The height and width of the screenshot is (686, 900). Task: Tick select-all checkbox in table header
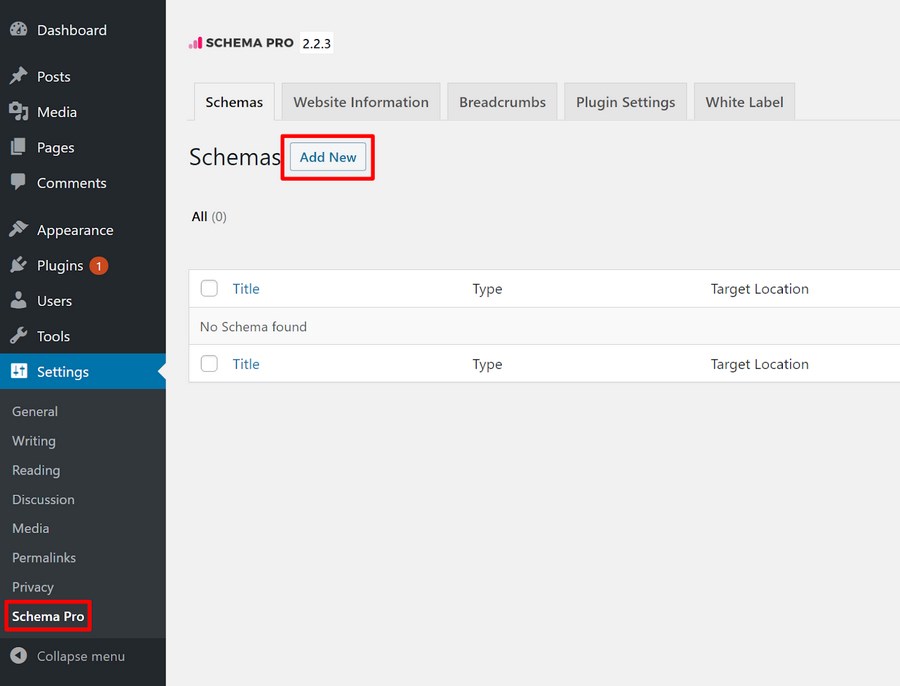point(209,288)
